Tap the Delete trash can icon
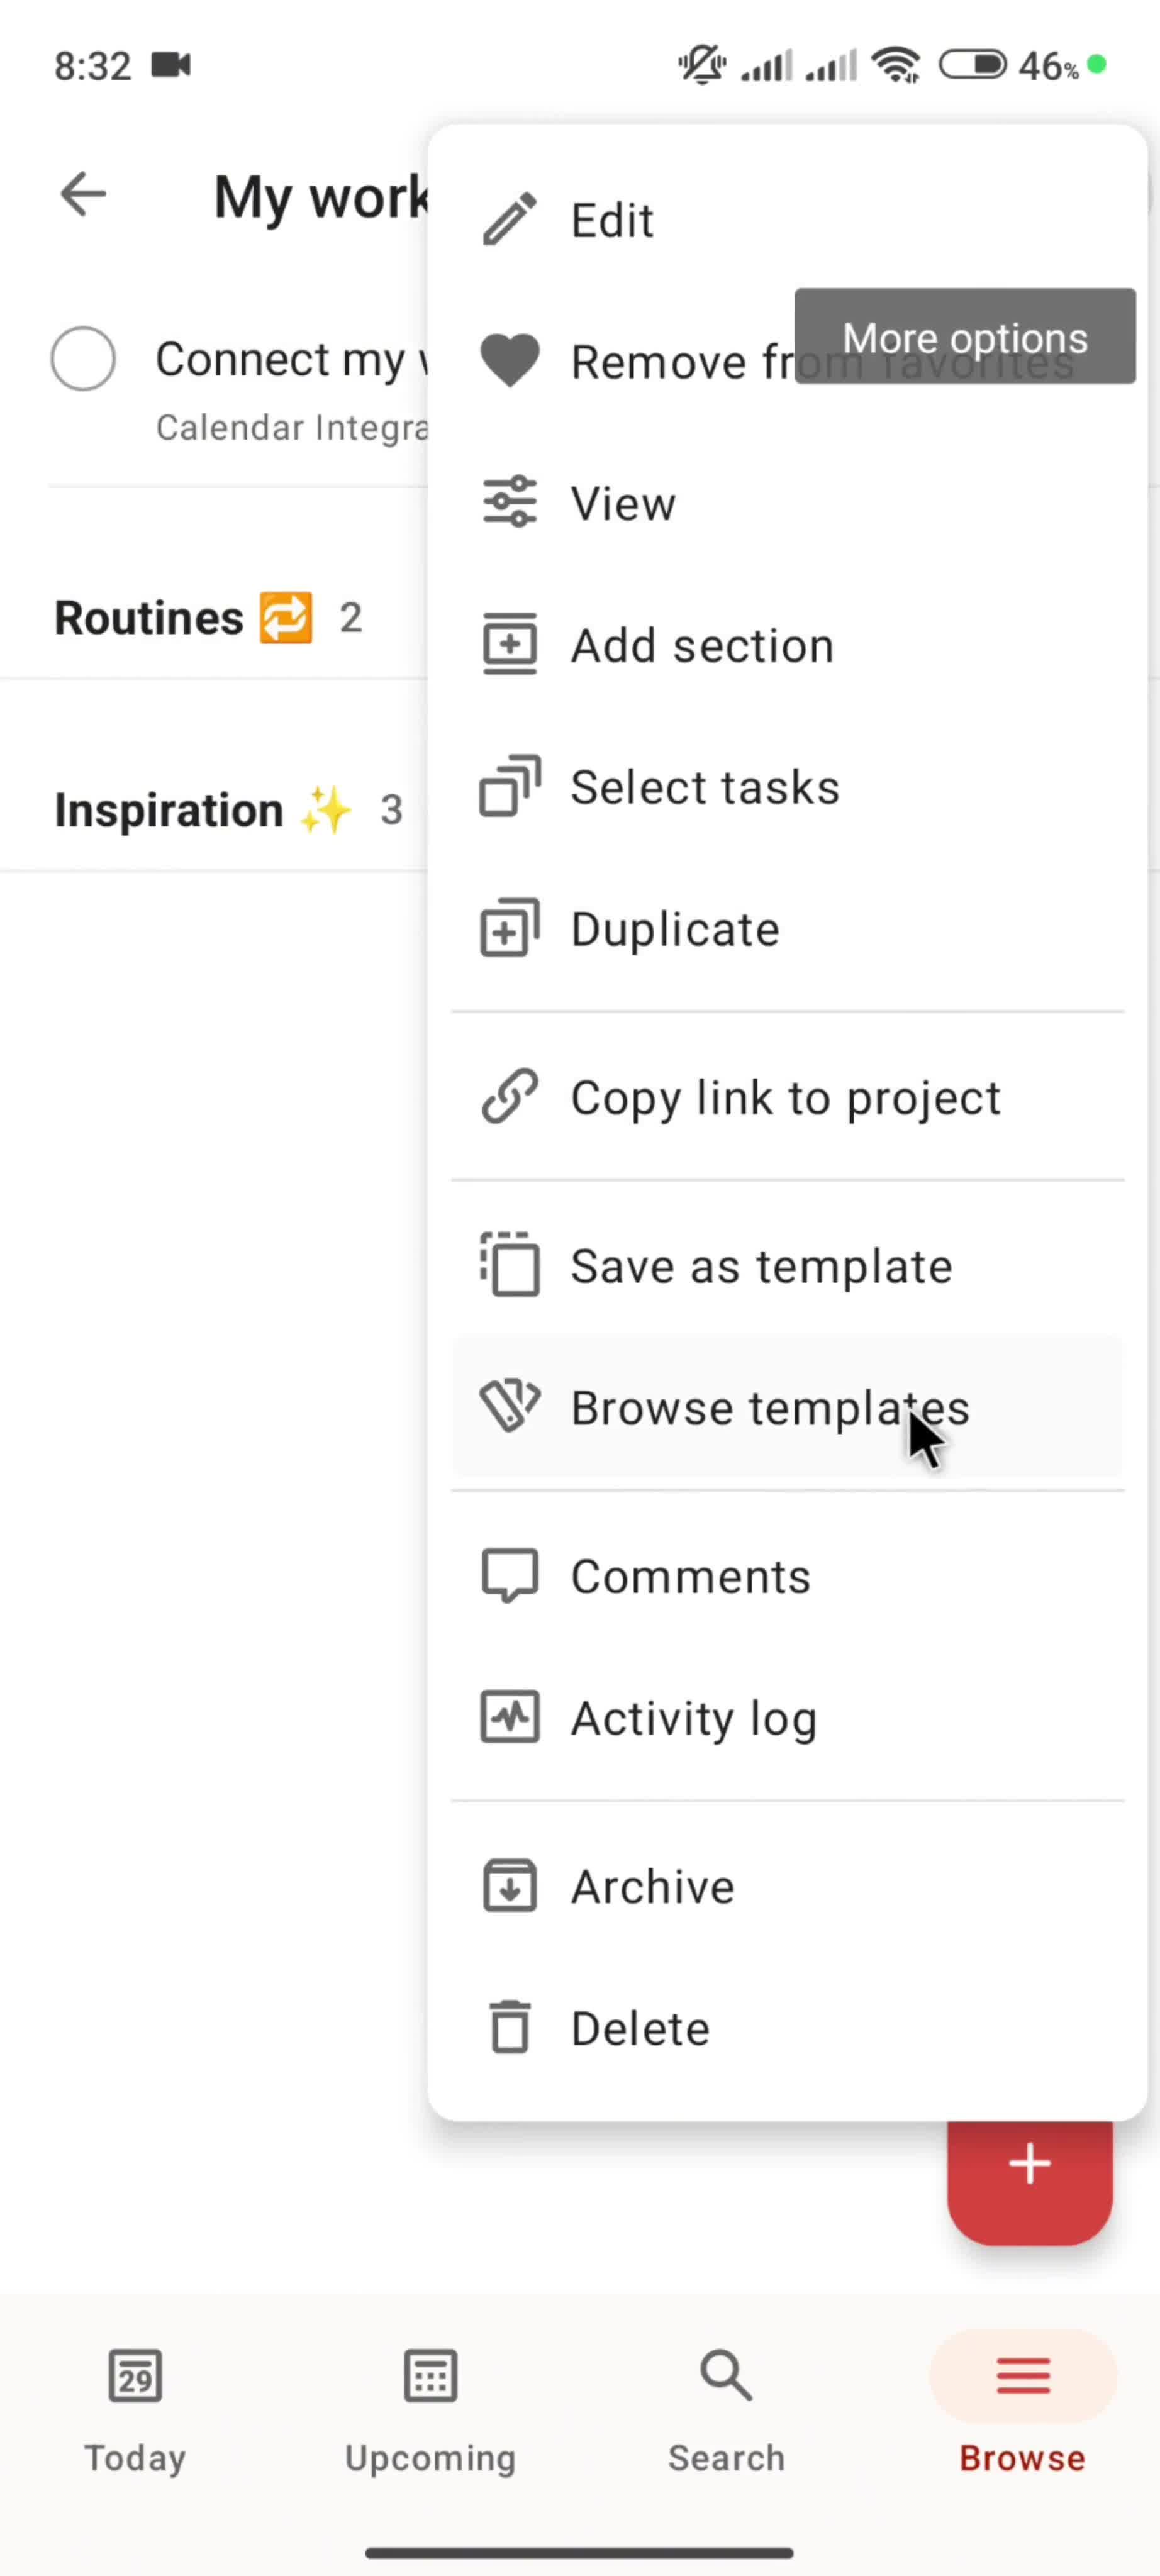 click(509, 2028)
